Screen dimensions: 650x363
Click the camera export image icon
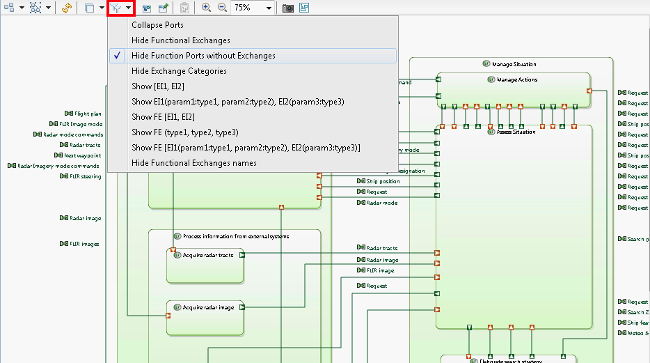click(288, 8)
